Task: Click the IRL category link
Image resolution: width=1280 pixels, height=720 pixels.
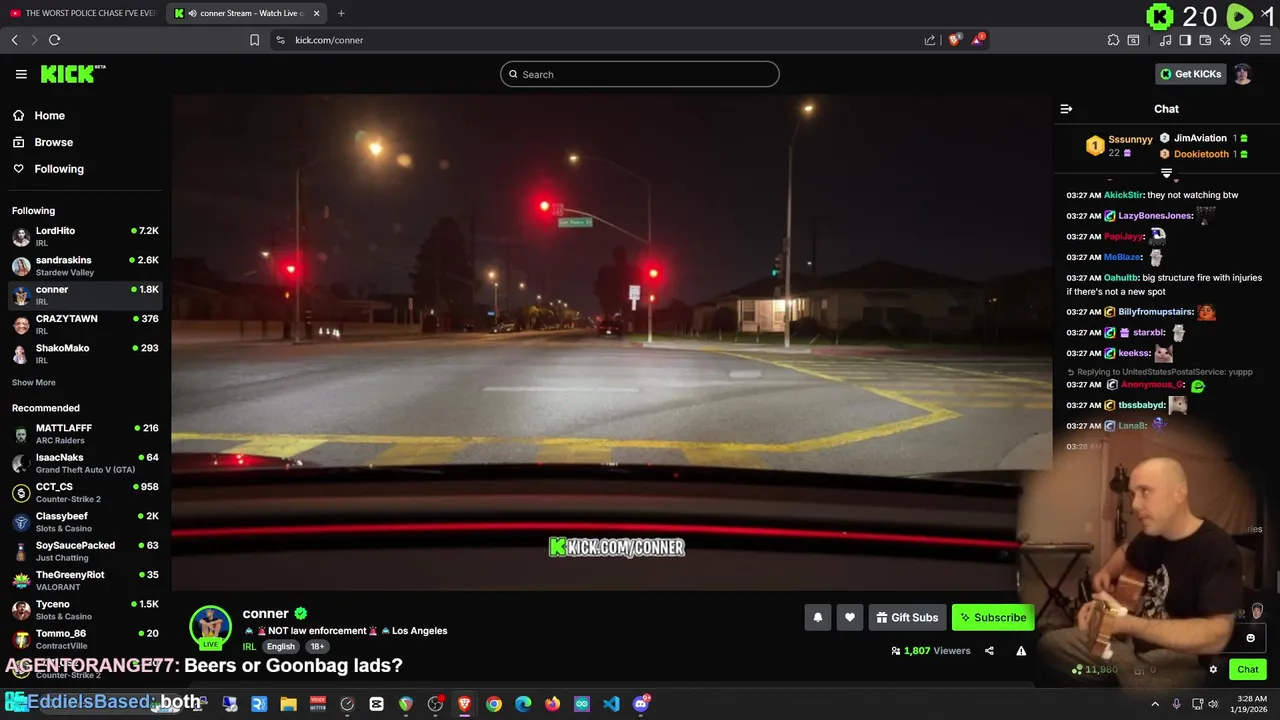Action: pos(249,647)
